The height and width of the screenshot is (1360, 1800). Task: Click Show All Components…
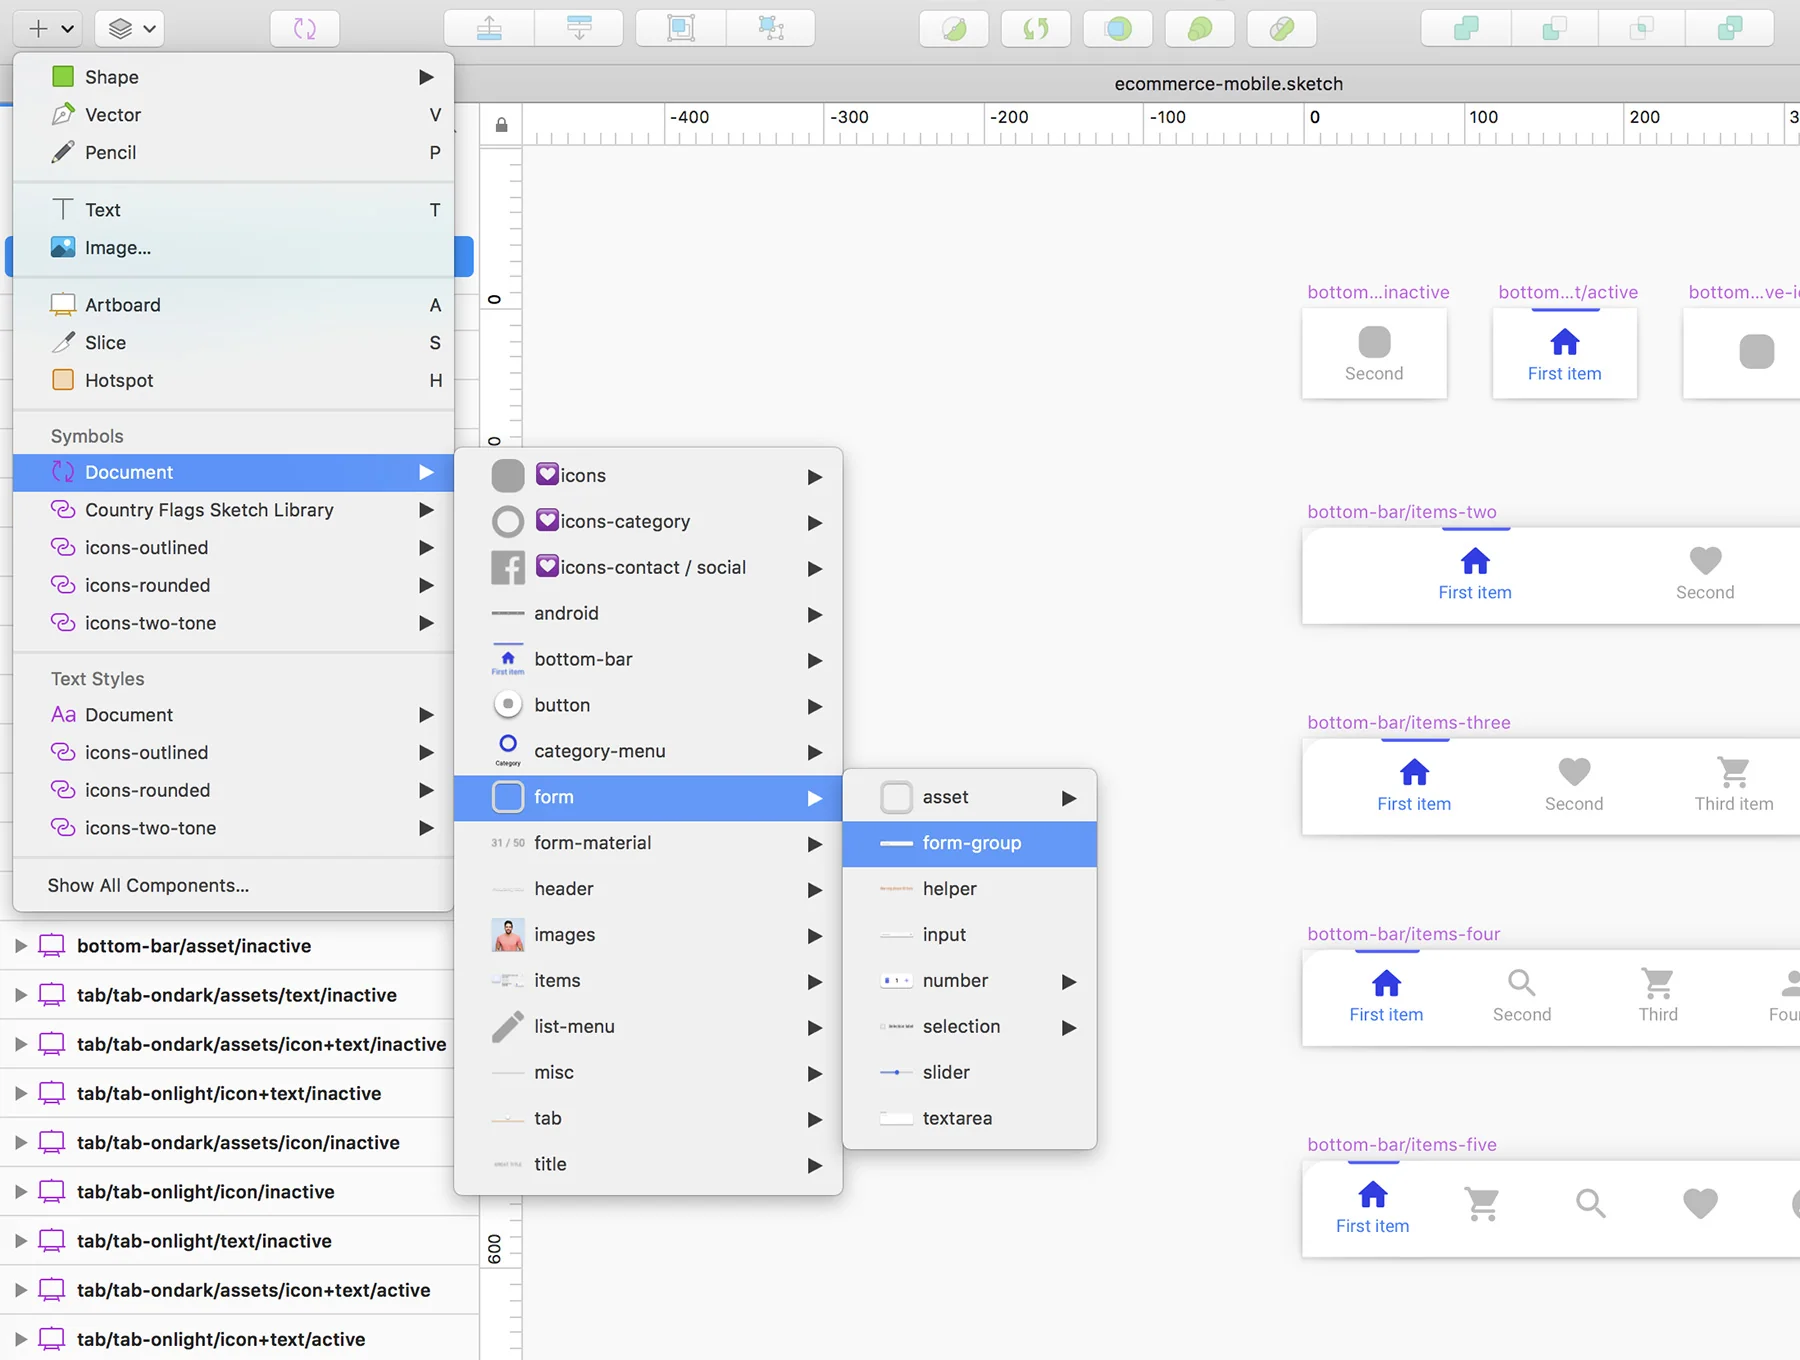coord(148,885)
